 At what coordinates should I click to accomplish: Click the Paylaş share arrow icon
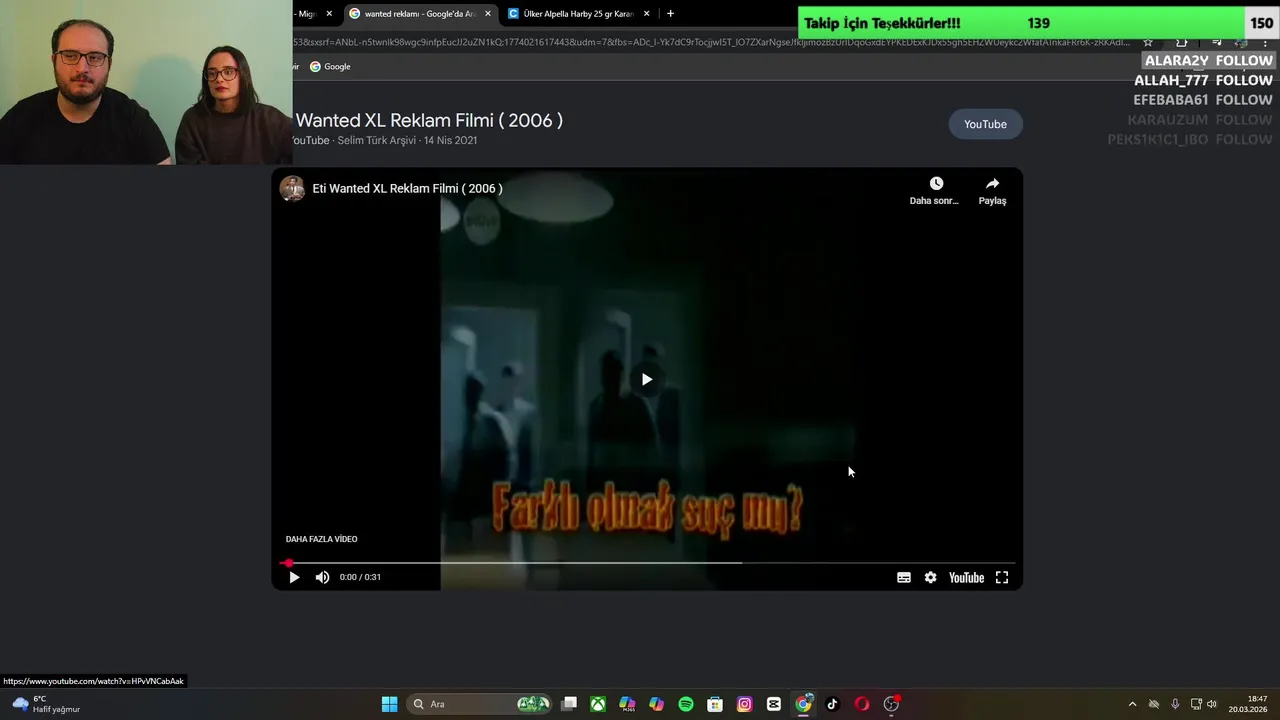tap(992, 183)
